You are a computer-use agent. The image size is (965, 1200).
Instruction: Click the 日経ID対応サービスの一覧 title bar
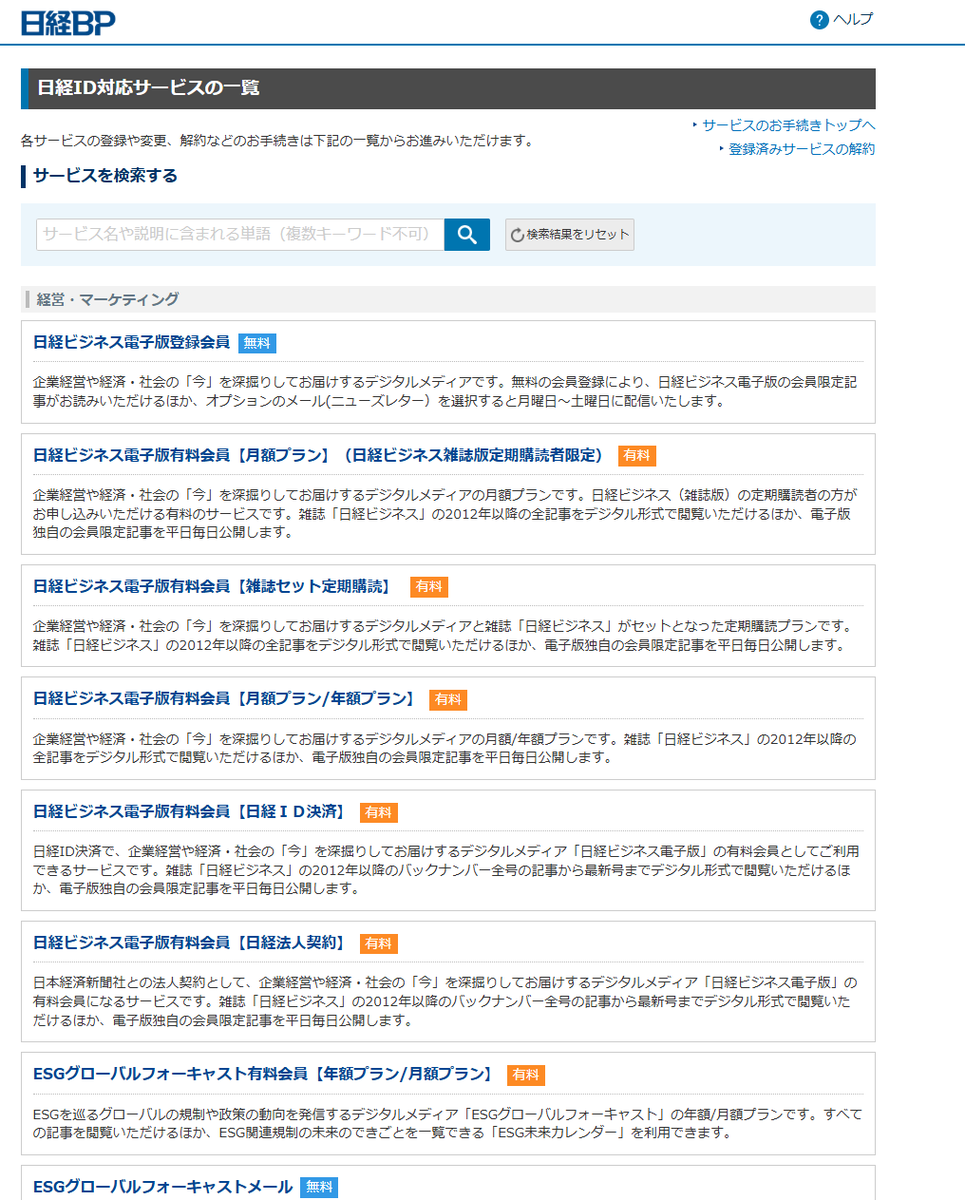(x=448, y=88)
